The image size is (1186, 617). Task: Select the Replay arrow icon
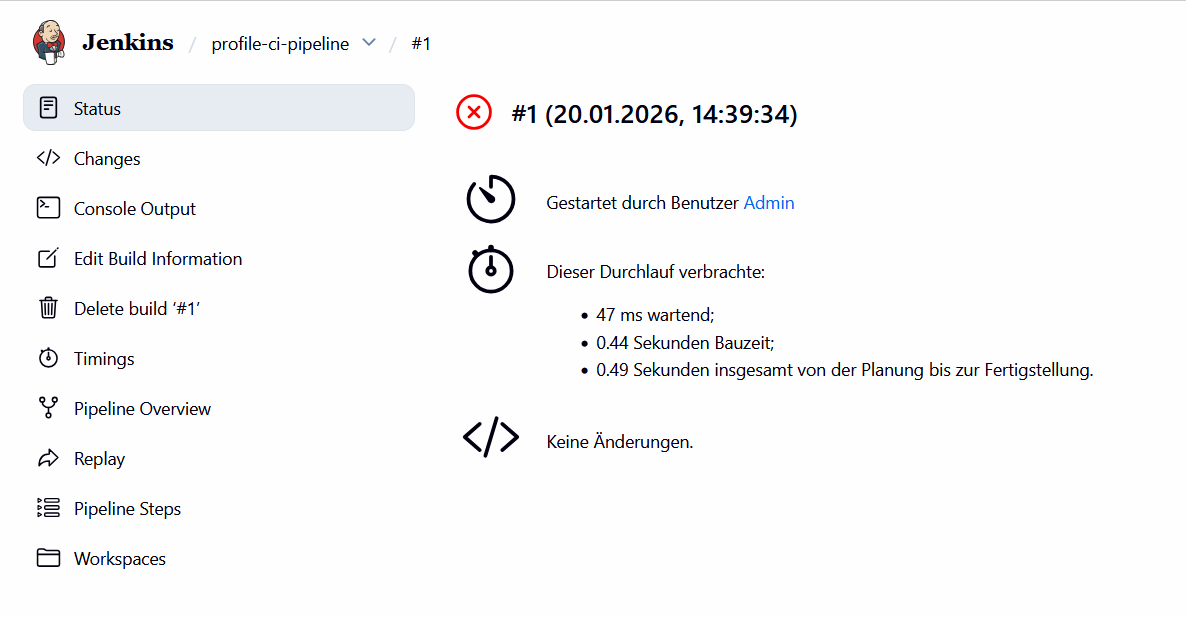click(x=48, y=458)
